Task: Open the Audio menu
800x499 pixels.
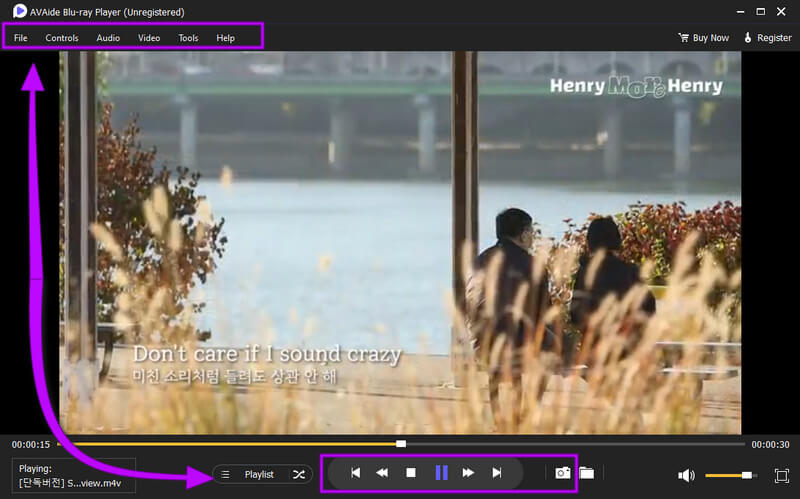Action: tap(108, 38)
